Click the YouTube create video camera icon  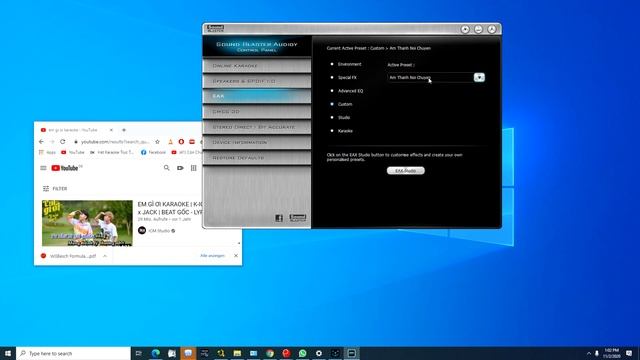[180, 168]
